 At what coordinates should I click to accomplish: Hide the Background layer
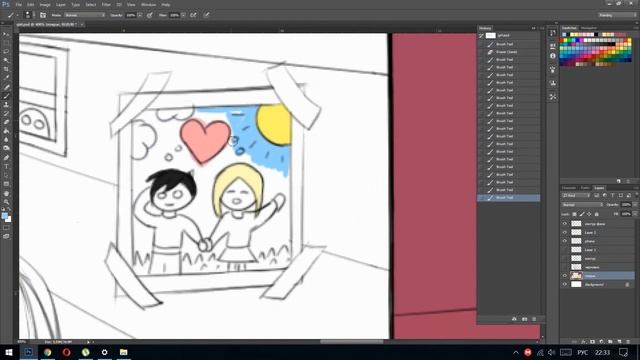pos(565,284)
